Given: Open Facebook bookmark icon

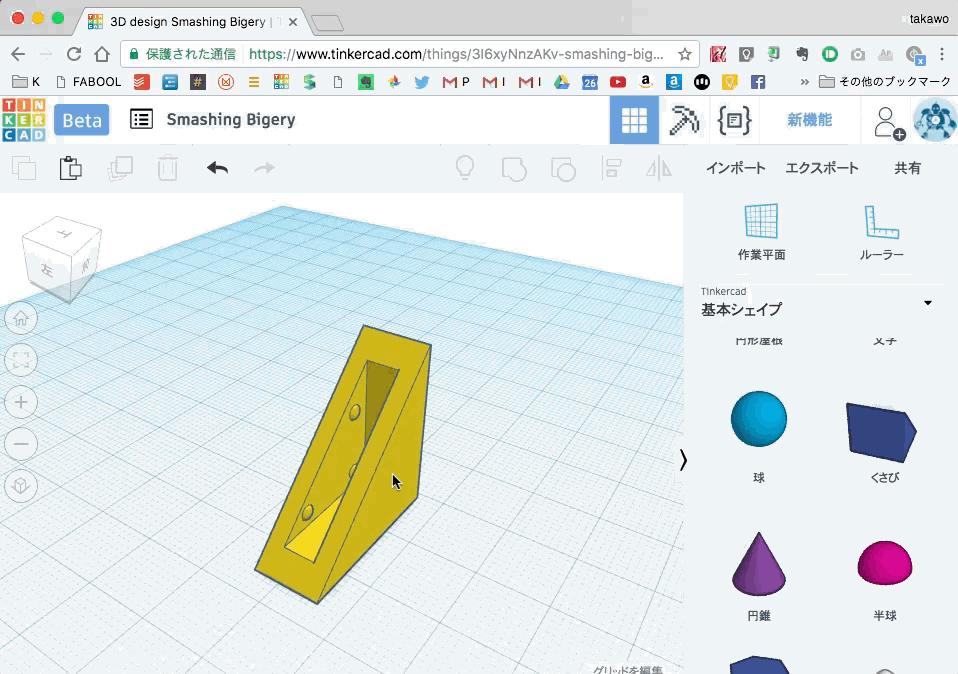Looking at the screenshot, I should pos(758,82).
